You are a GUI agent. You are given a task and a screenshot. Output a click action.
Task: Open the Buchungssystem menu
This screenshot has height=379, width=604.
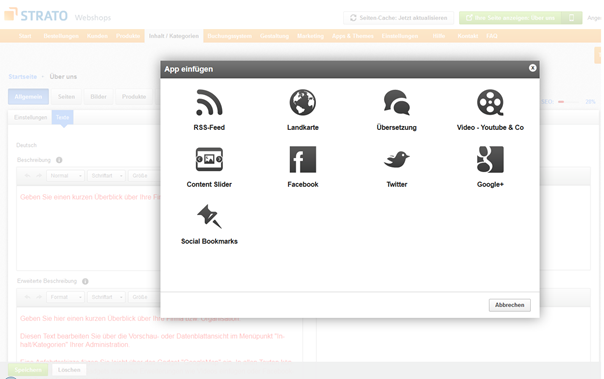[230, 36]
